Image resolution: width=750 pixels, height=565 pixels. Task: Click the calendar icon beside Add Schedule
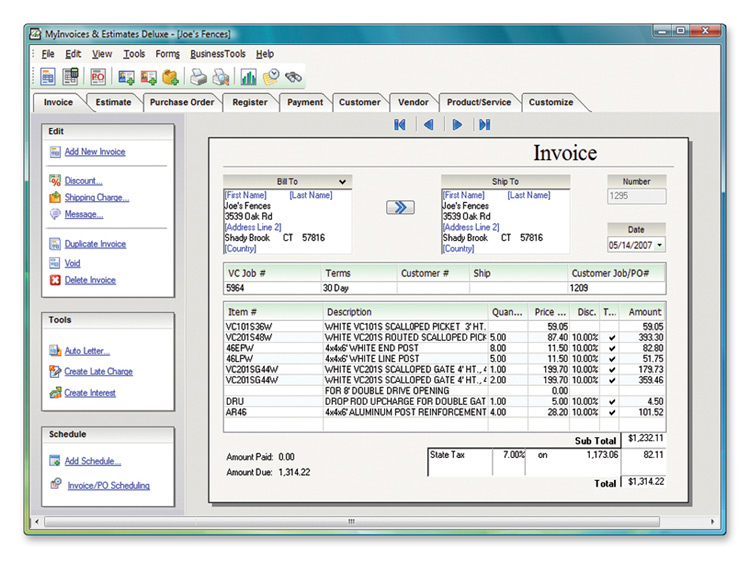55,461
